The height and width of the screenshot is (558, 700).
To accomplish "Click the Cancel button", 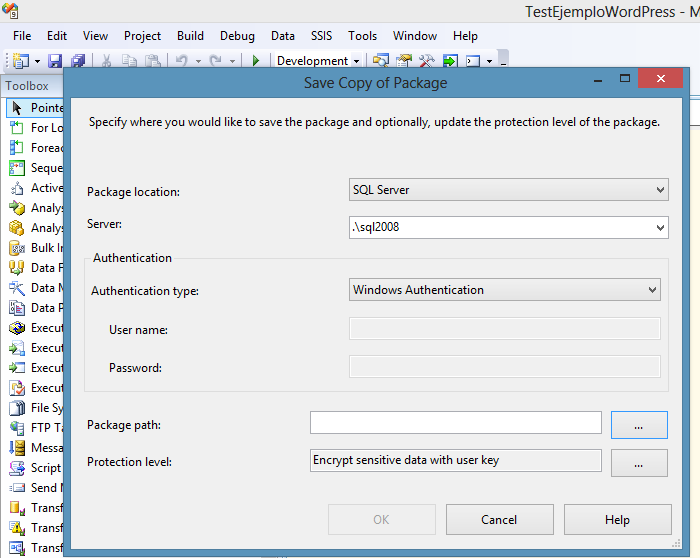I will (499, 520).
